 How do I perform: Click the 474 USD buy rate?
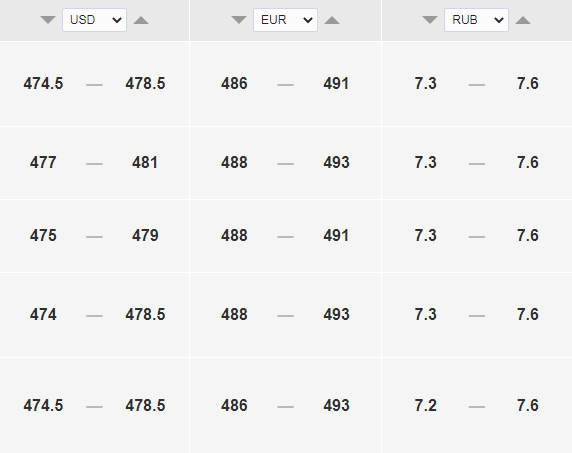click(x=43, y=315)
